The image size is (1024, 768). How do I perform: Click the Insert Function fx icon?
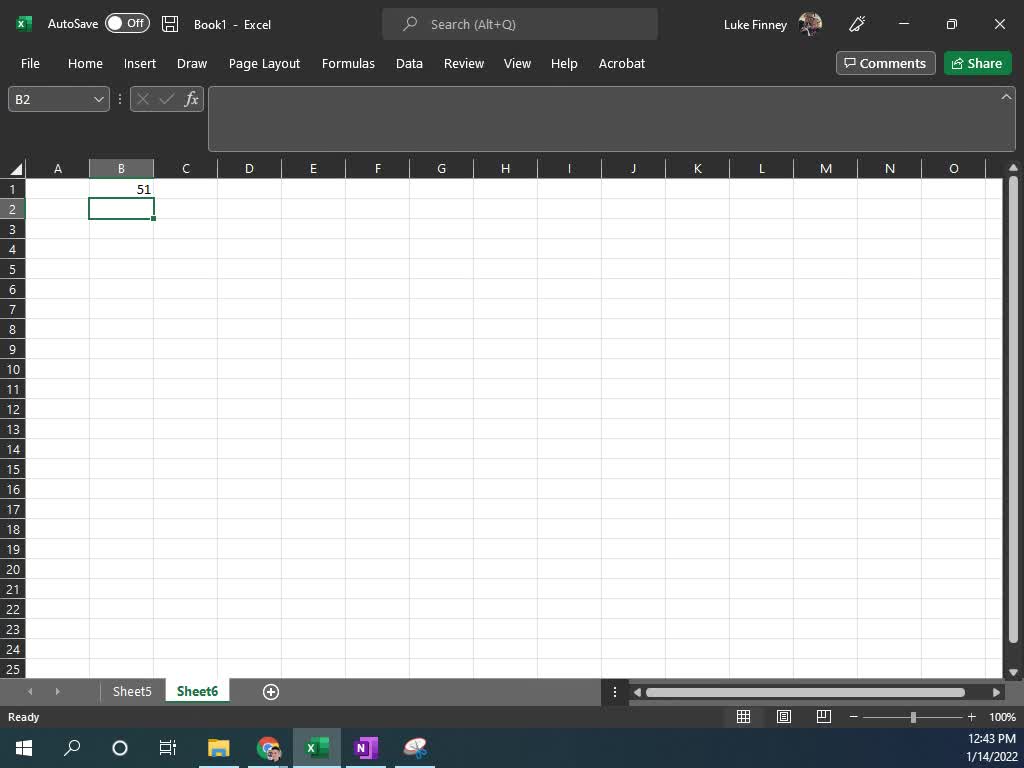coord(191,99)
